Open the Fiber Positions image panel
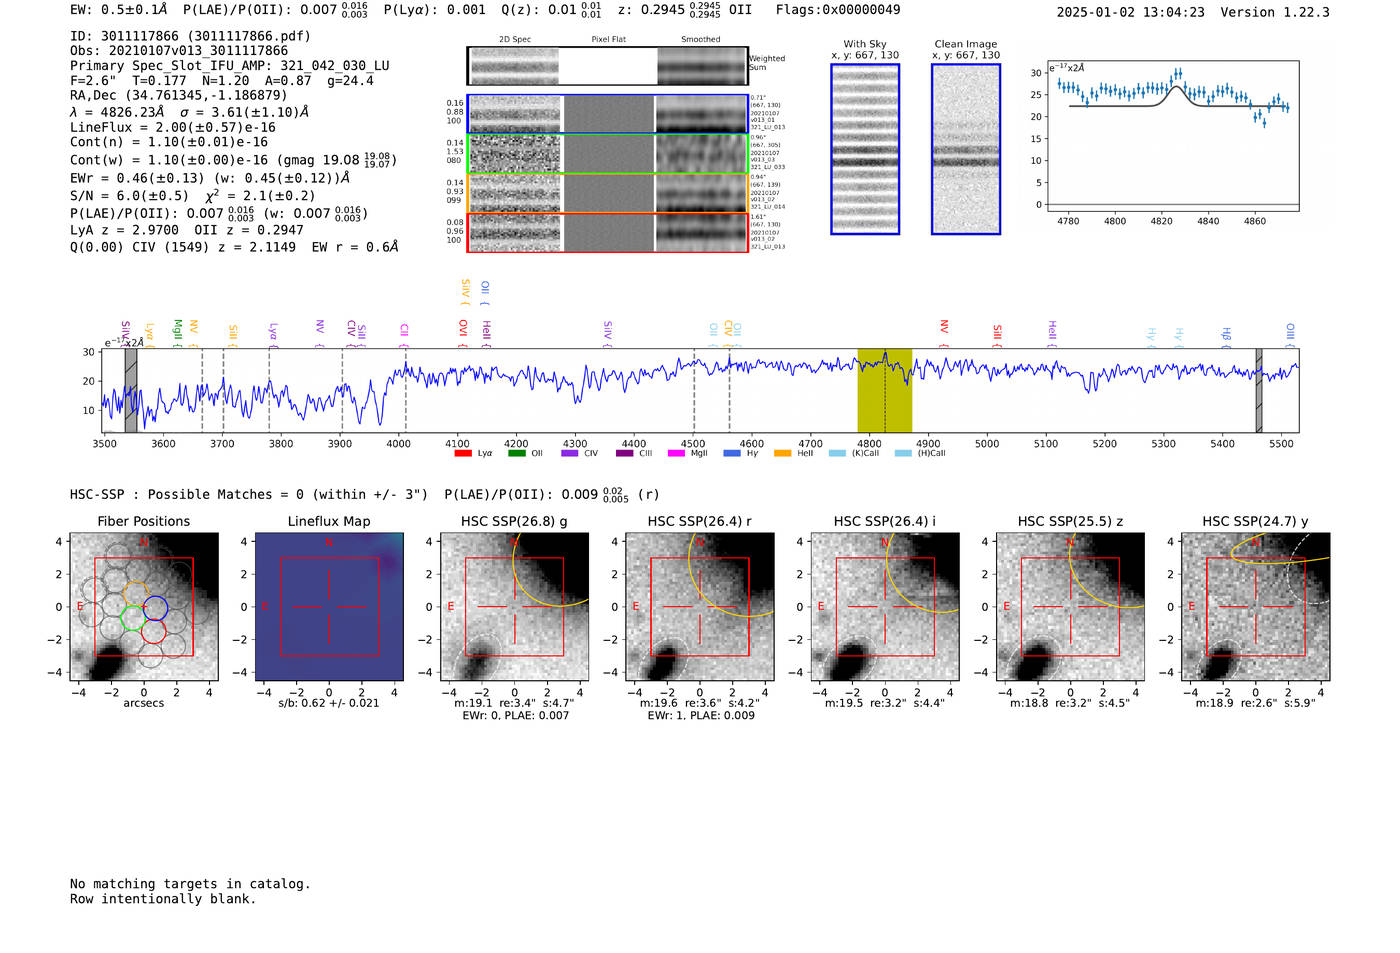The height and width of the screenshot is (953, 1400). [144, 607]
